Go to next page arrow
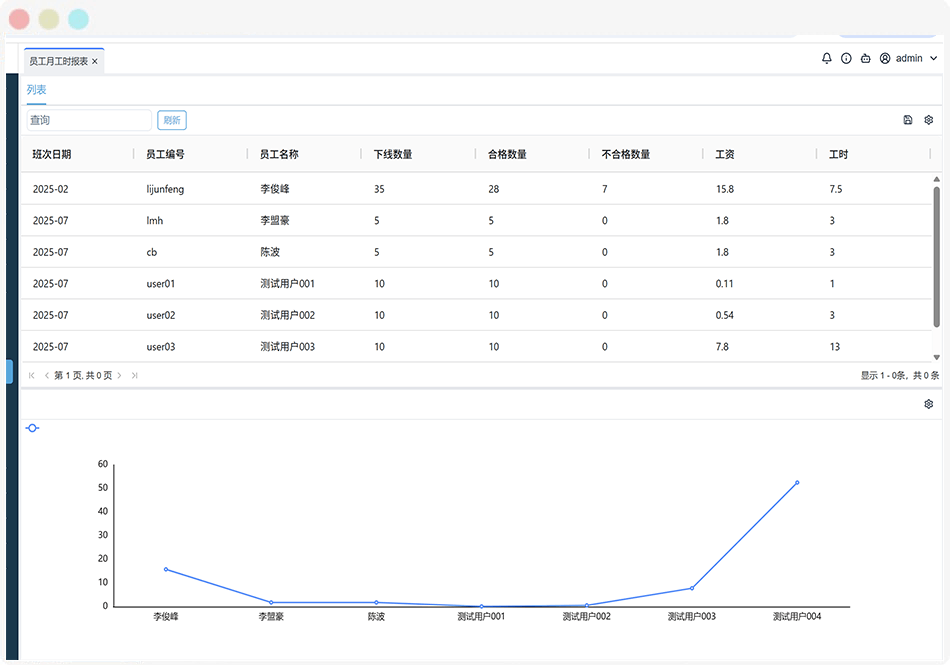The width and height of the screenshot is (950, 665). click(119, 376)
